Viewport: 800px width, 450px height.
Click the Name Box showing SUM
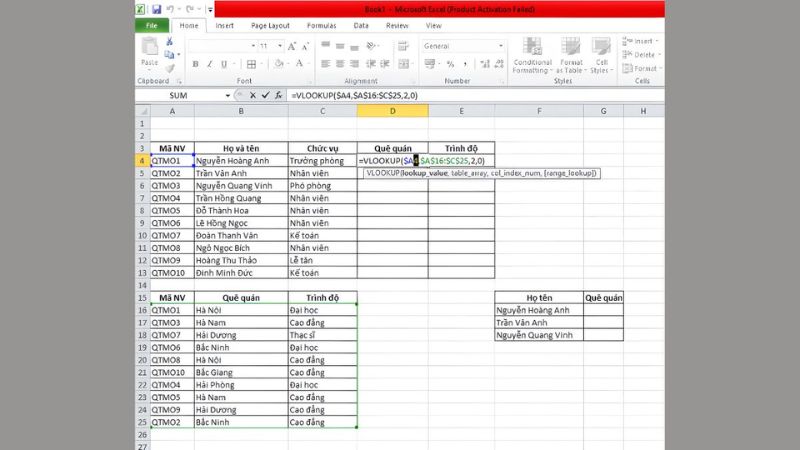tap(179, 95)
